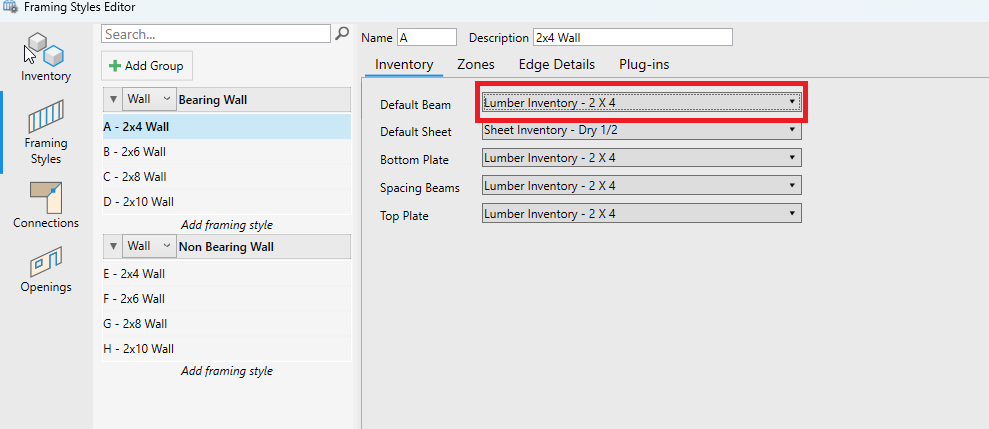Open Bearing Wall type dropdown
This screenshot has width=989, height=429.
(x=149, y=100)
